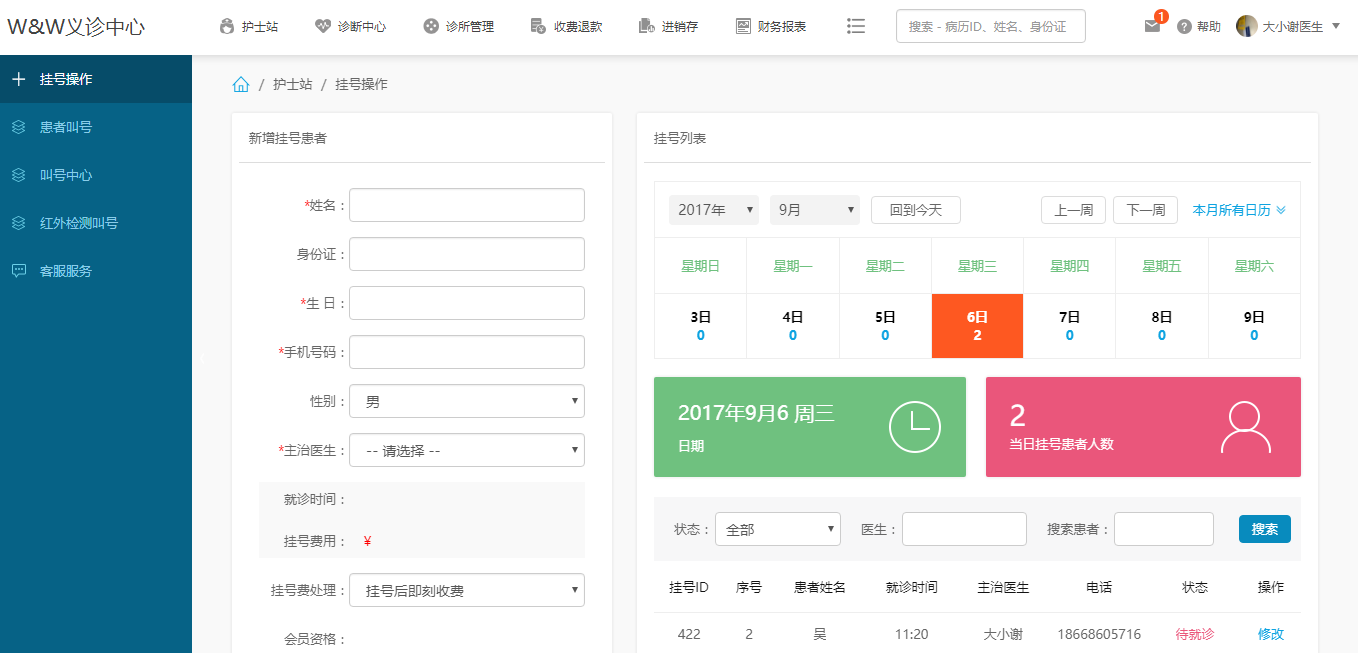Select 患者叫号 in the sidebar
This screenshot has width=1358, height=653.
click(x=96, y=127)
